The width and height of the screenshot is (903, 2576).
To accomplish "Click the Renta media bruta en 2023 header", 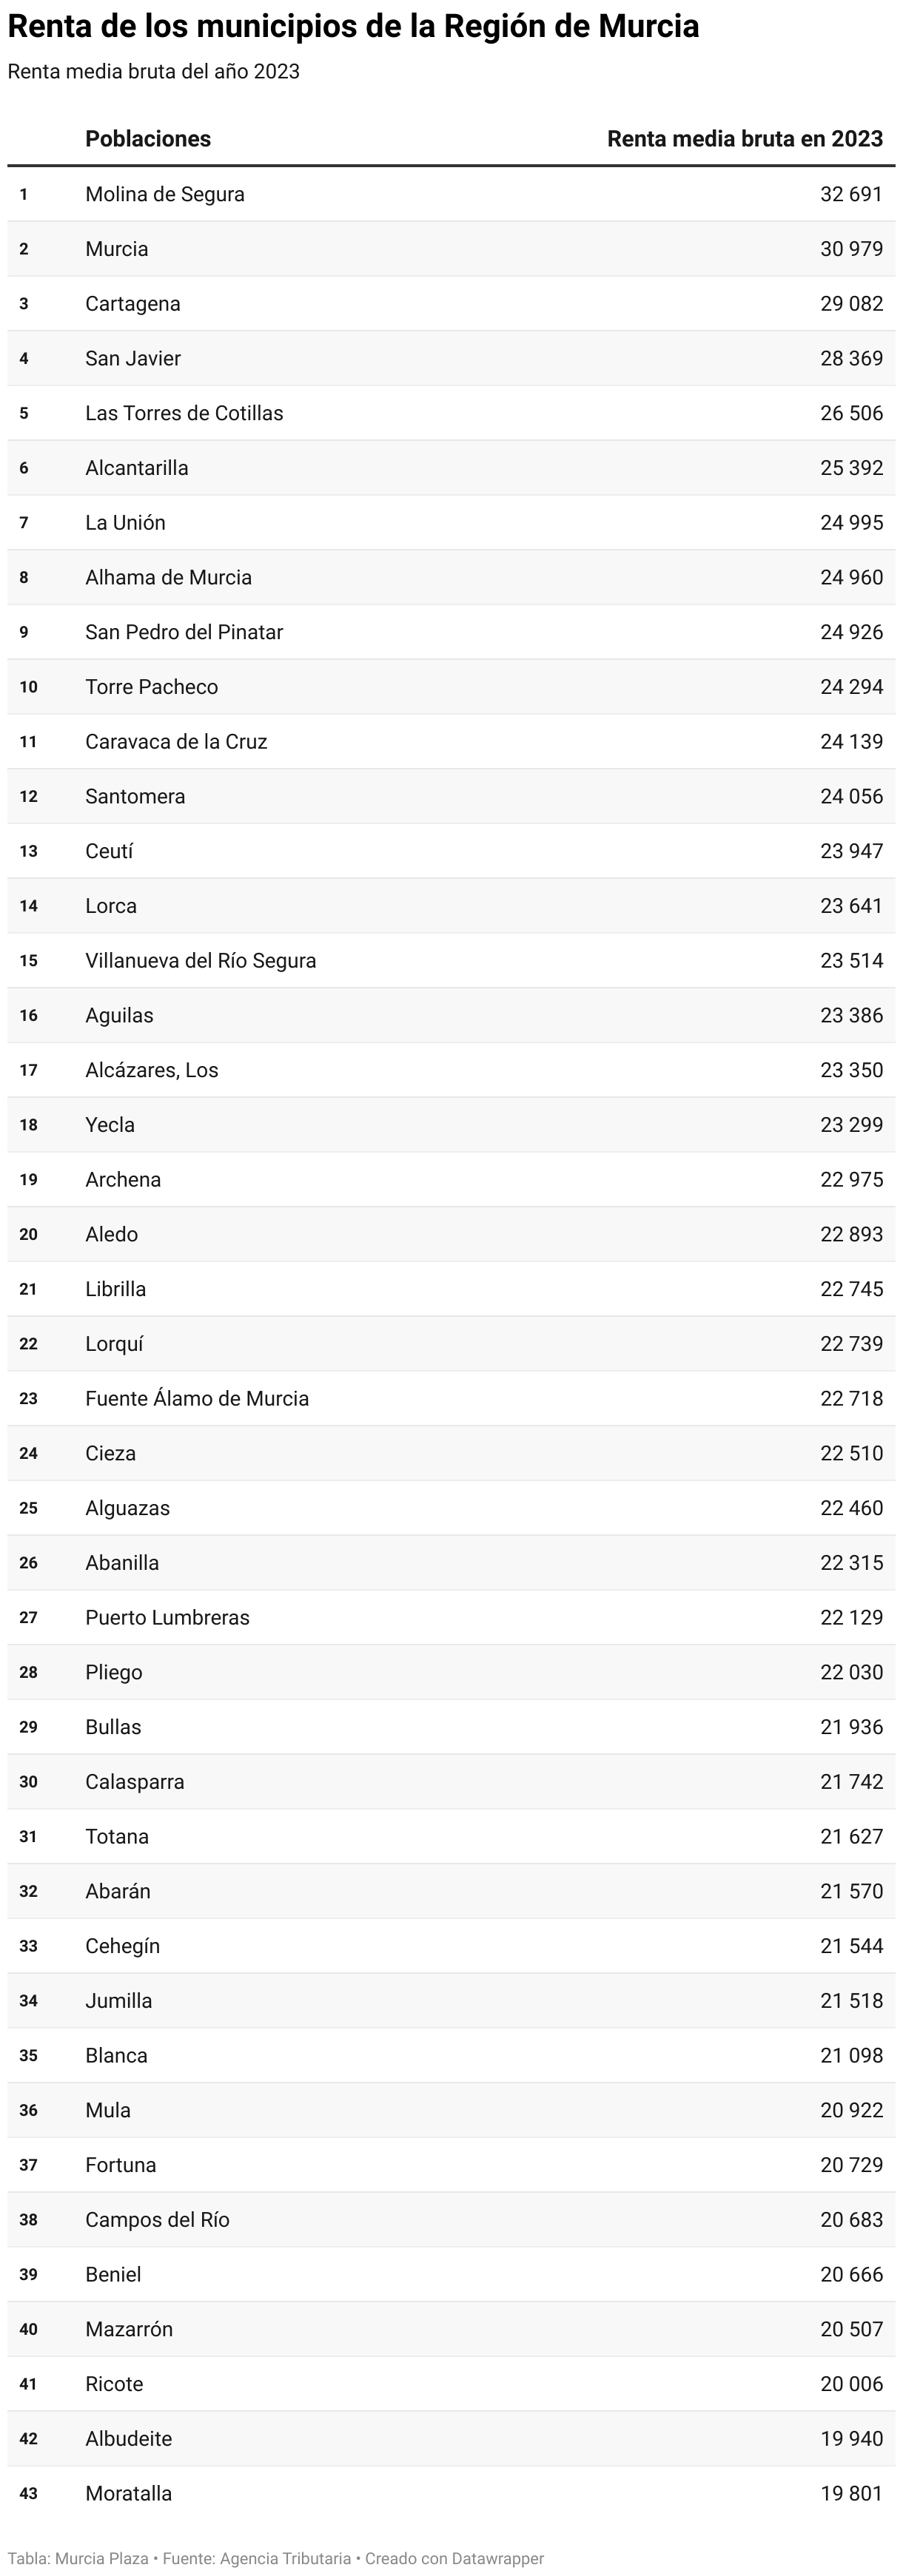I will click(x=744, y=139).
